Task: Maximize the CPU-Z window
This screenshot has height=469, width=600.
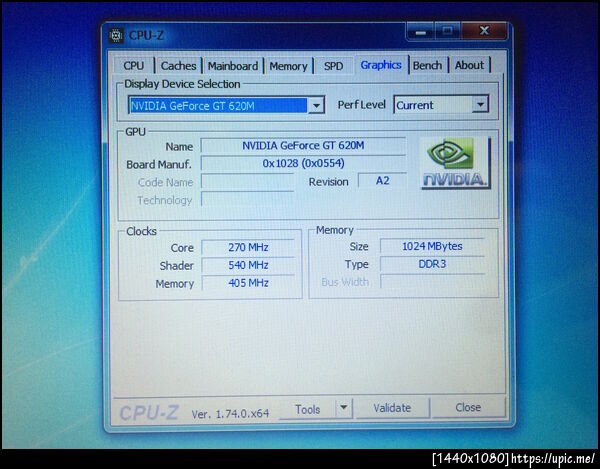Action: 448,31
